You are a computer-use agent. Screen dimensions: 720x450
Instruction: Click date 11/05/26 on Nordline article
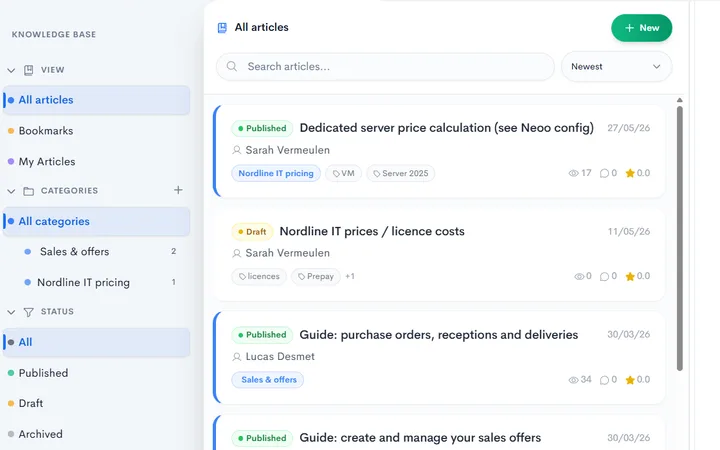coord(629,231)
